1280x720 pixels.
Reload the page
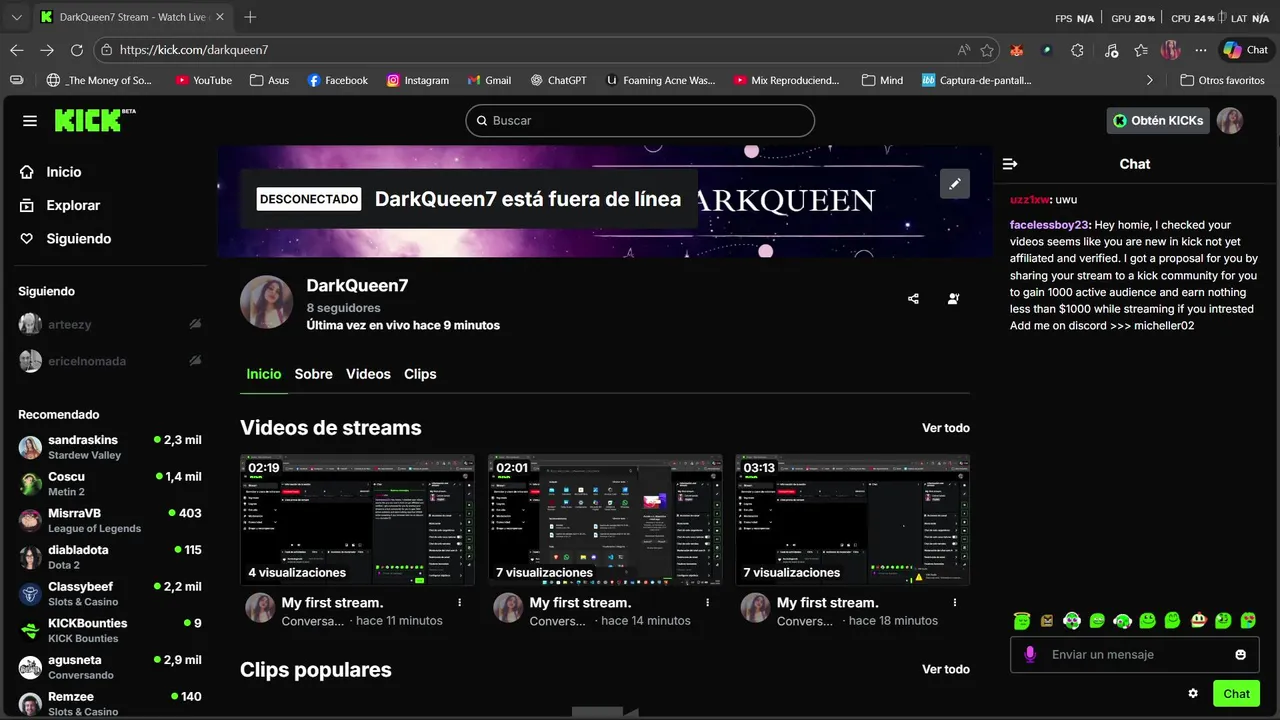[77, 50]
